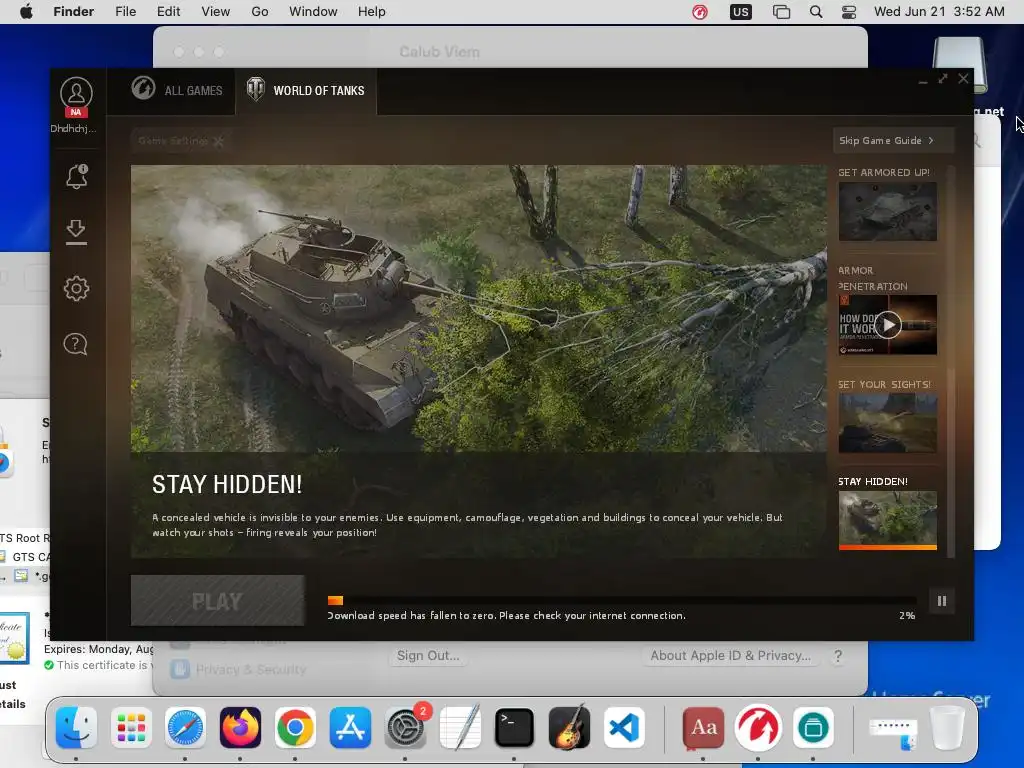Open the downloads arrow icon in sidebar

[76, 232]
